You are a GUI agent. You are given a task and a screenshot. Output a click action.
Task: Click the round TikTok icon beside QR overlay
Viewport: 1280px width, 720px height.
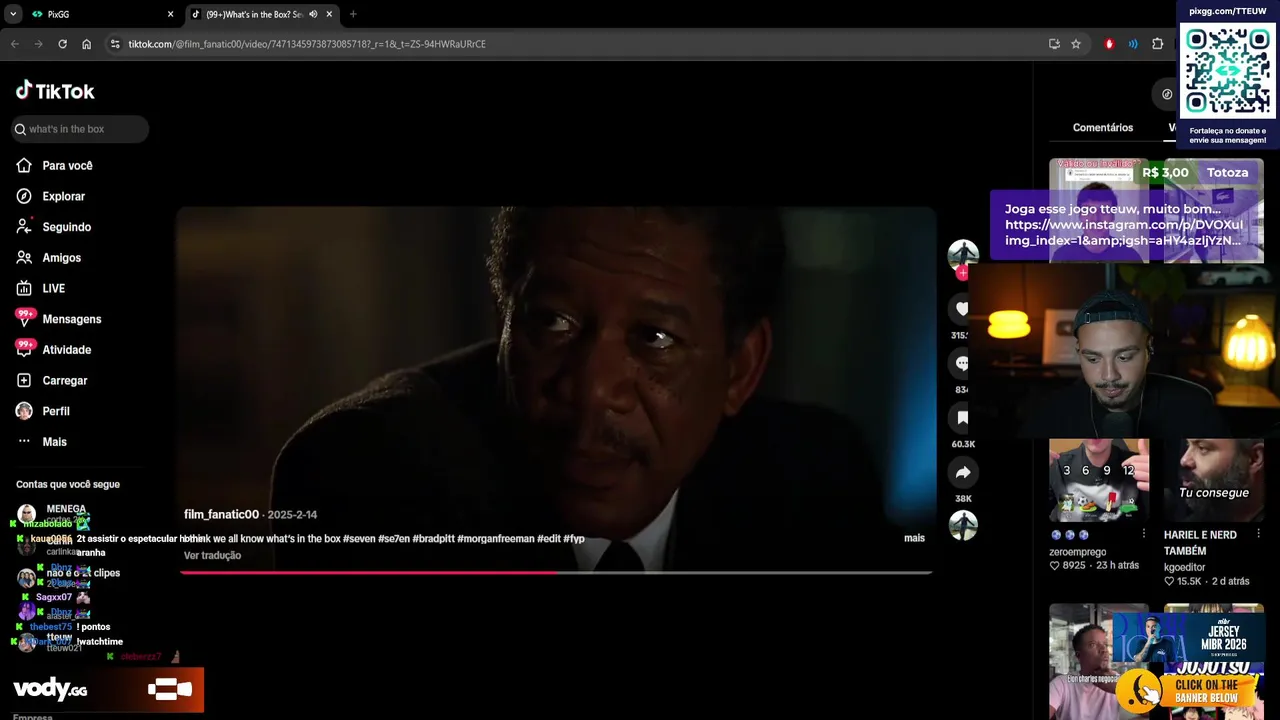tap(1166, 94)
